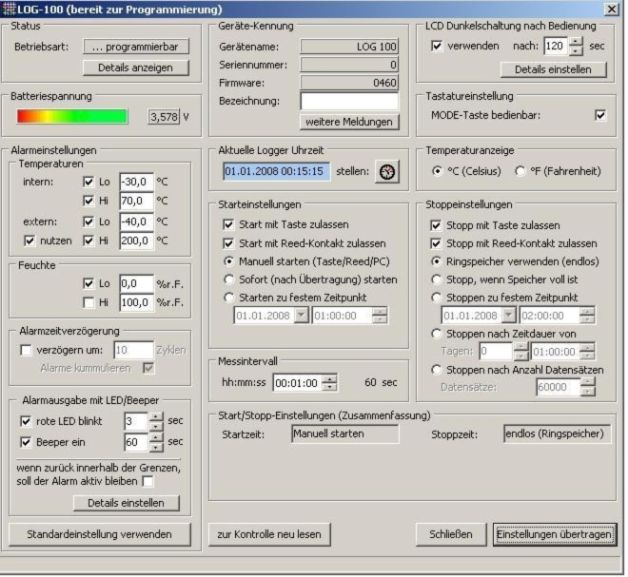Screen dimensions: 628x577
Task: Toggle Feuchte Lo alarm checkbox
Action: pos(88,283)
